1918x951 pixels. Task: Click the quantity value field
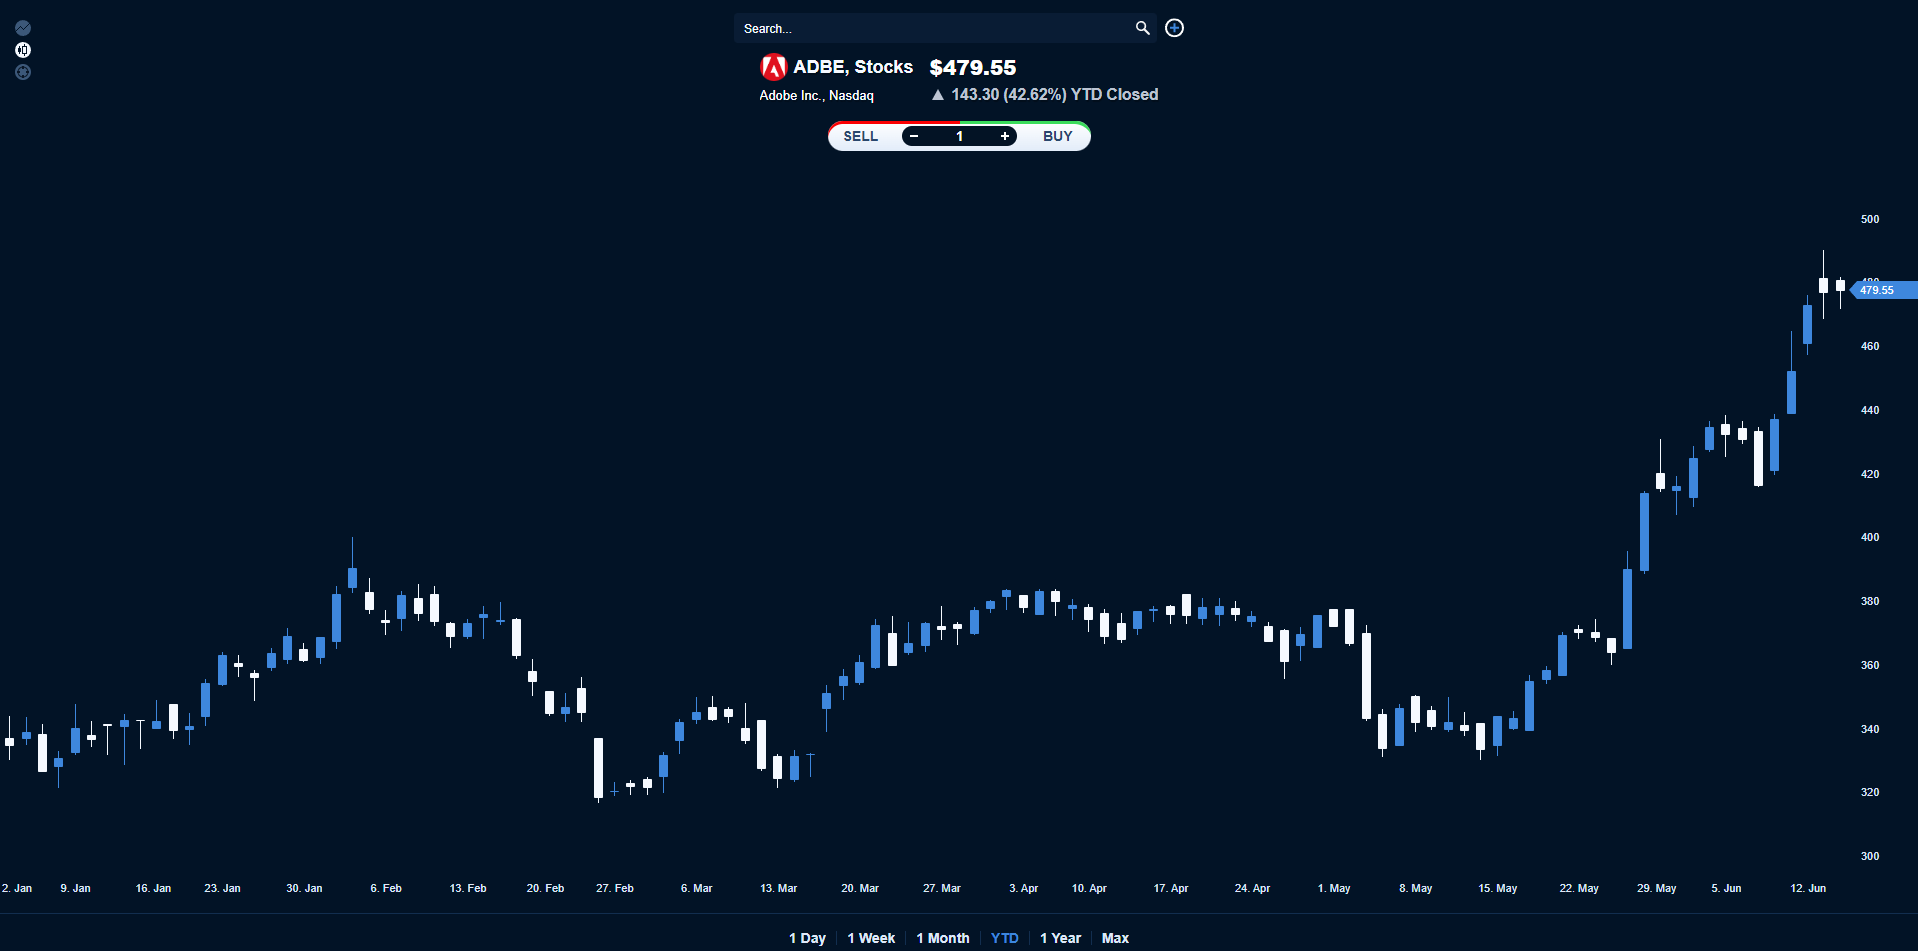[959, 136]
